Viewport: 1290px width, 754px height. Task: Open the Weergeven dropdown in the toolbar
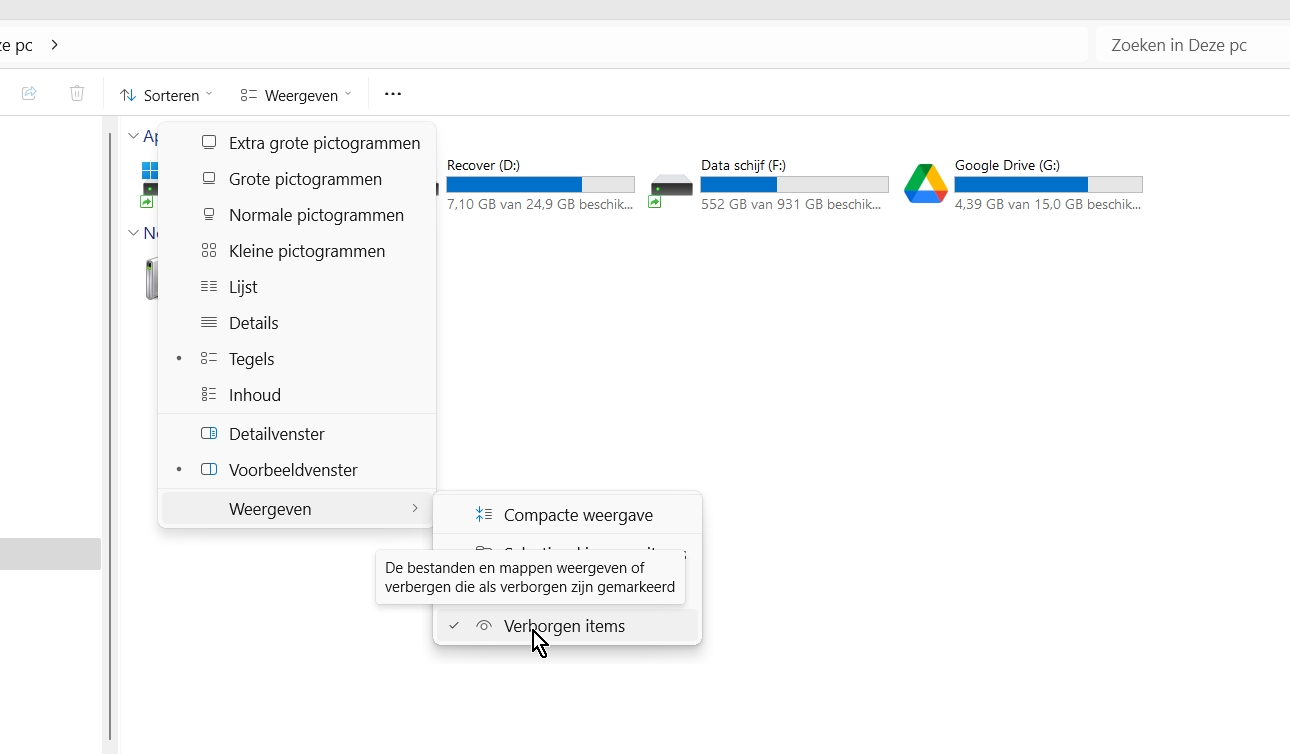296,95
